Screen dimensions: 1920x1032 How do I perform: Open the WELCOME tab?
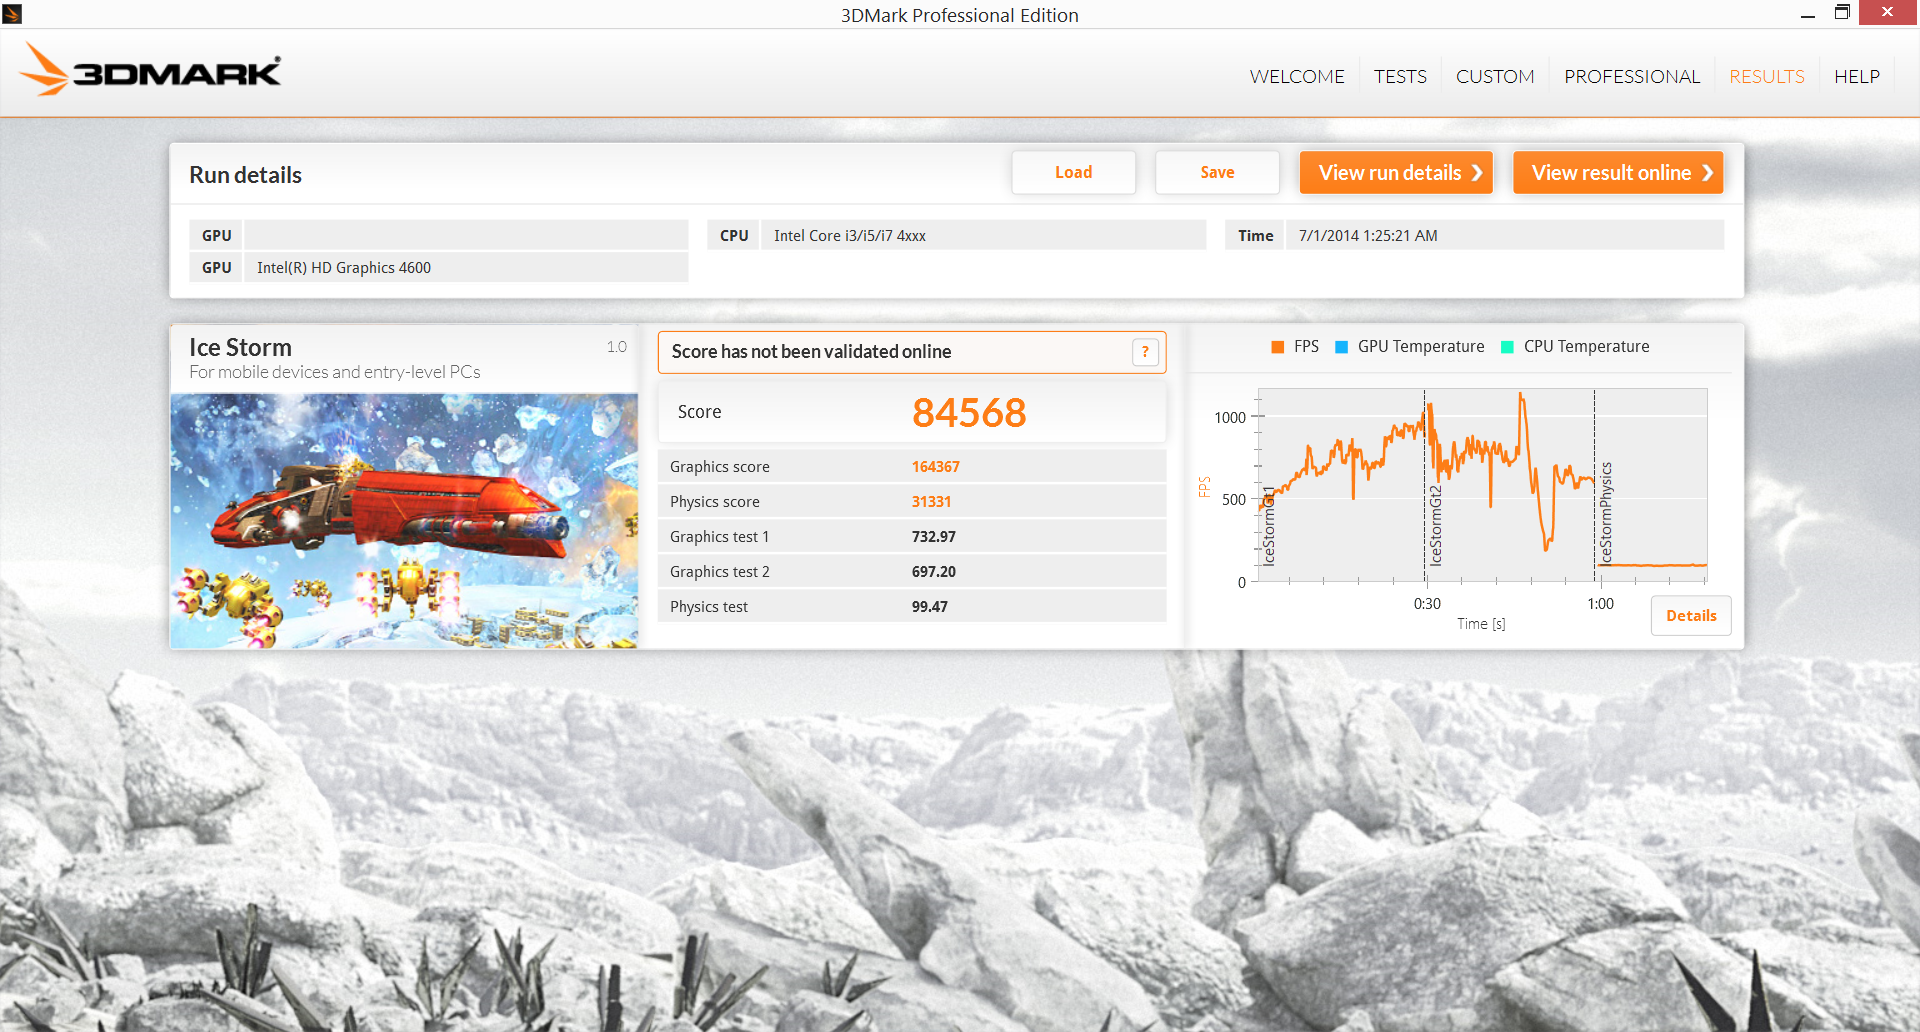point(1297,77)
